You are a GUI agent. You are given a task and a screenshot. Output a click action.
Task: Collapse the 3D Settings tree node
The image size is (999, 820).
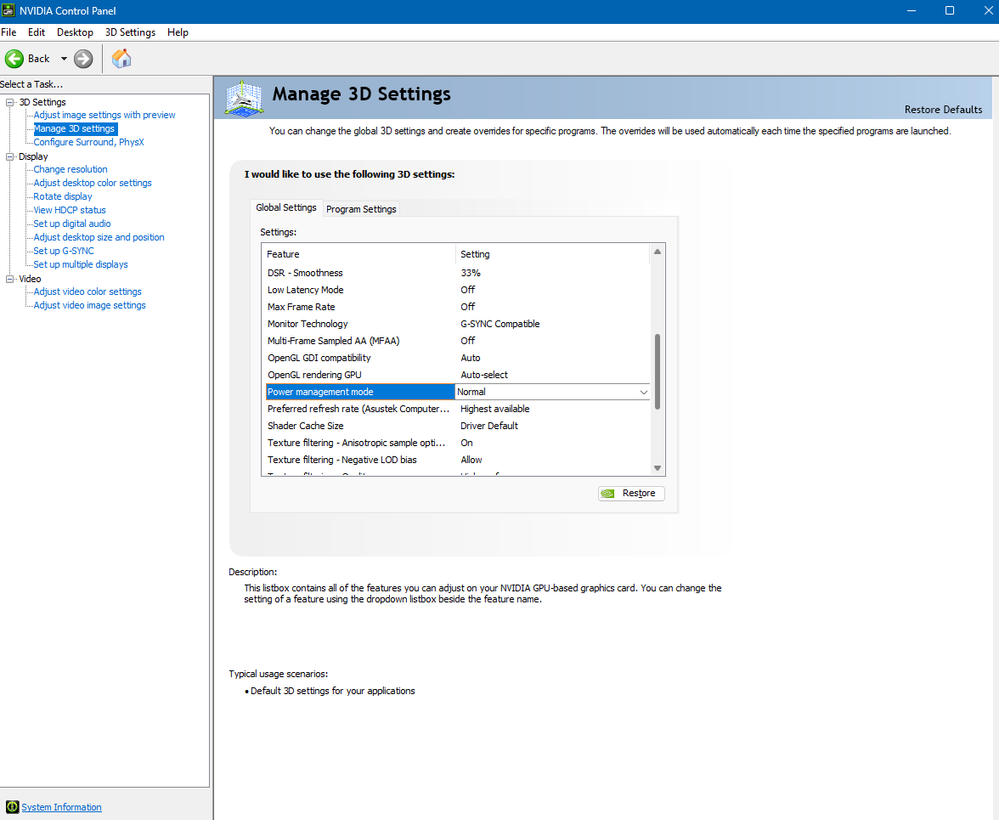(x=10, y=102)
